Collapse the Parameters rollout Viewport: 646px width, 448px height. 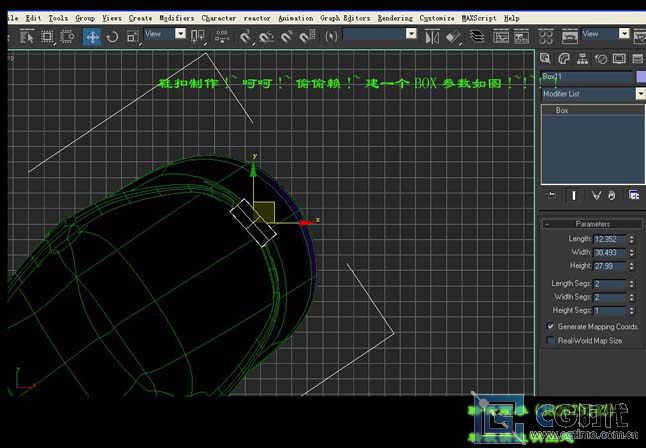tap(592, 224)
